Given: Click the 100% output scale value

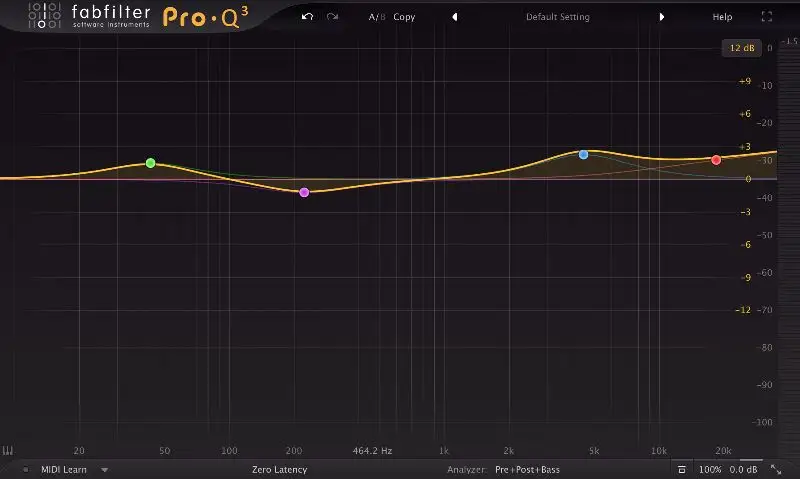Looking at the screenshot, I should pos(709,469).
